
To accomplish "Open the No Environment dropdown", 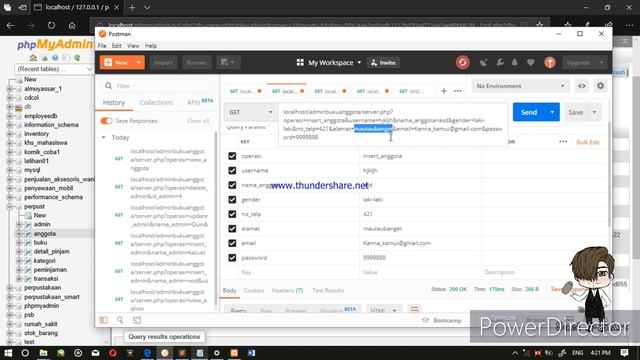I will [520, 86].
